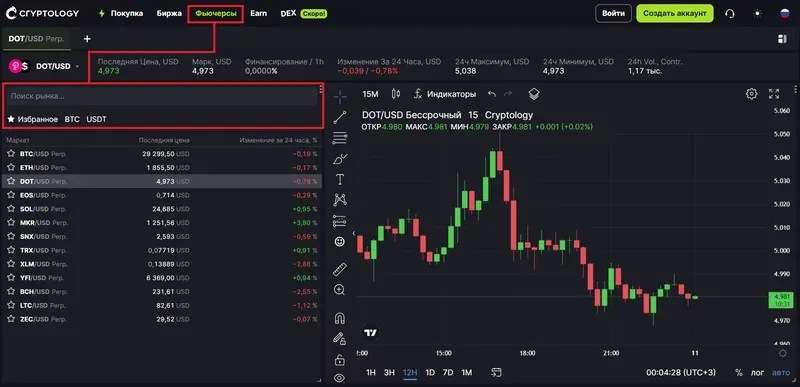The image size is (800, 387).
Task: Open the Индикаторы indicators menu
Action: click(444, 94)
